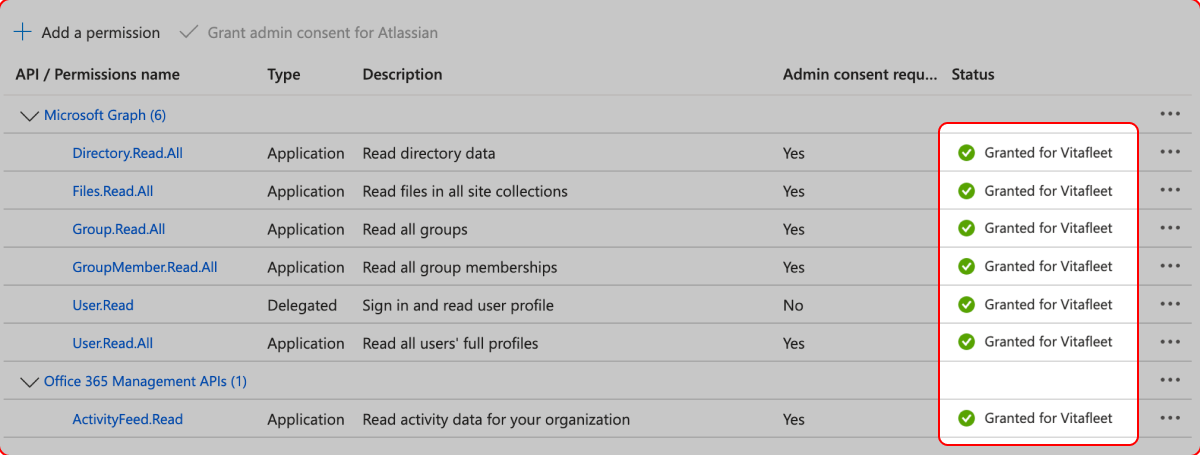Click the Microsoft Graph (6) link
Screen dimensions: 1200x455
click(105, 115)
